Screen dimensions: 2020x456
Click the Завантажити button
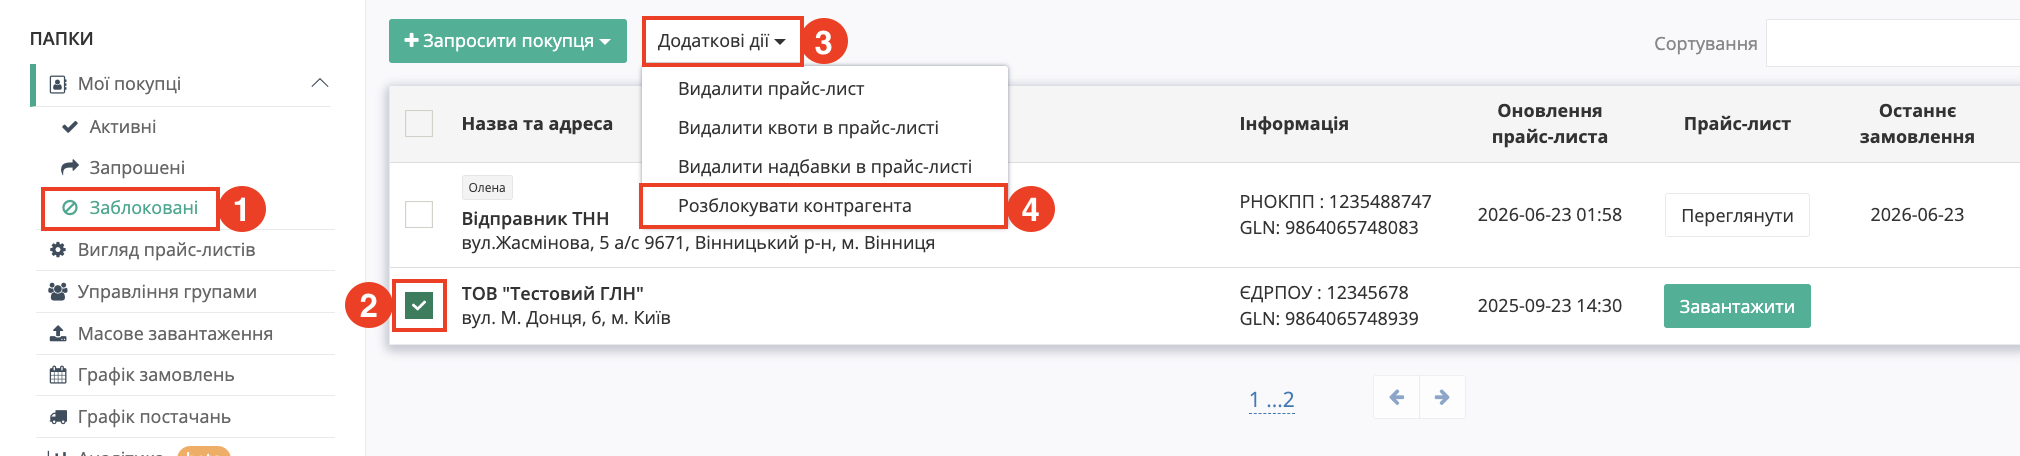(x=1737, y=306)
